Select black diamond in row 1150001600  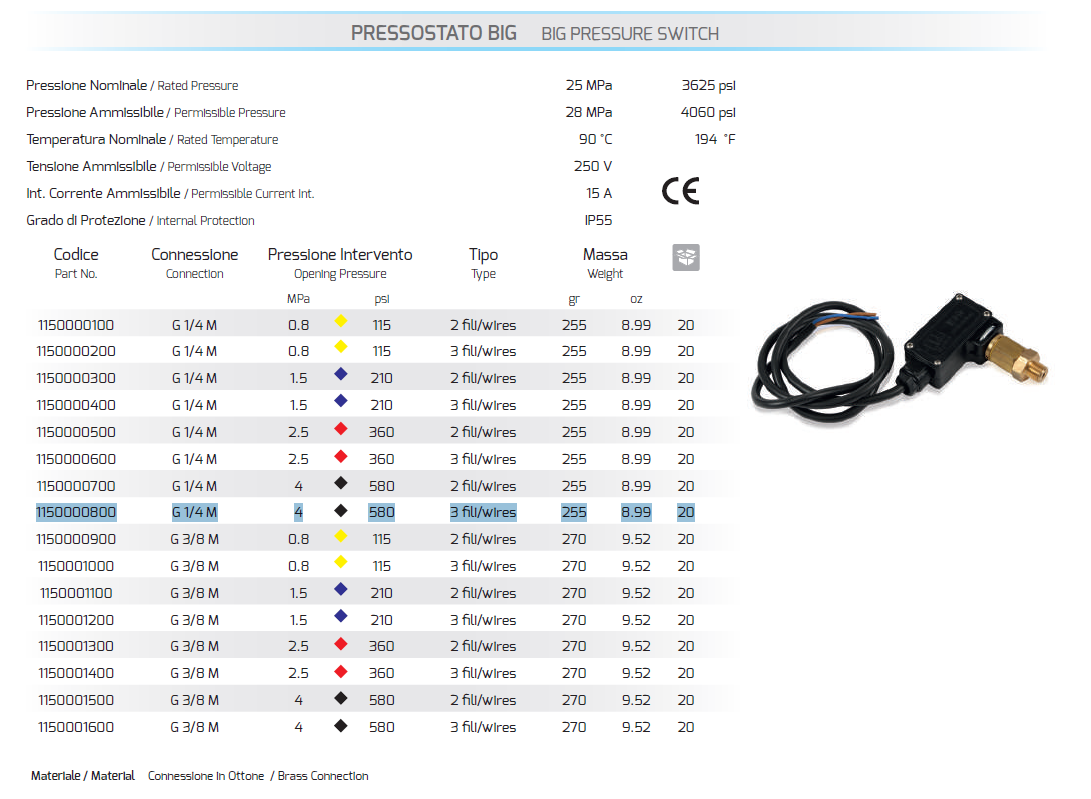tap(341, 726)
